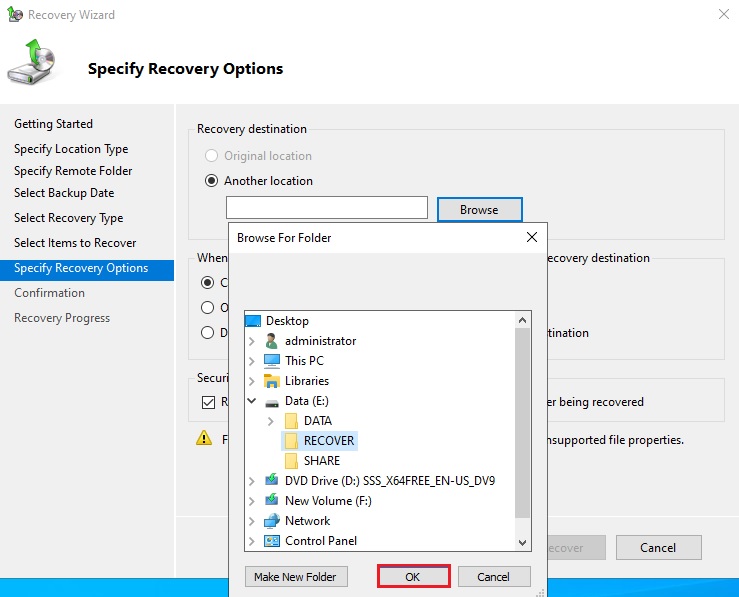Click the folder tree scroll down arrow
Viewport: 739px width, 597px height.
(x=523, y=541)
